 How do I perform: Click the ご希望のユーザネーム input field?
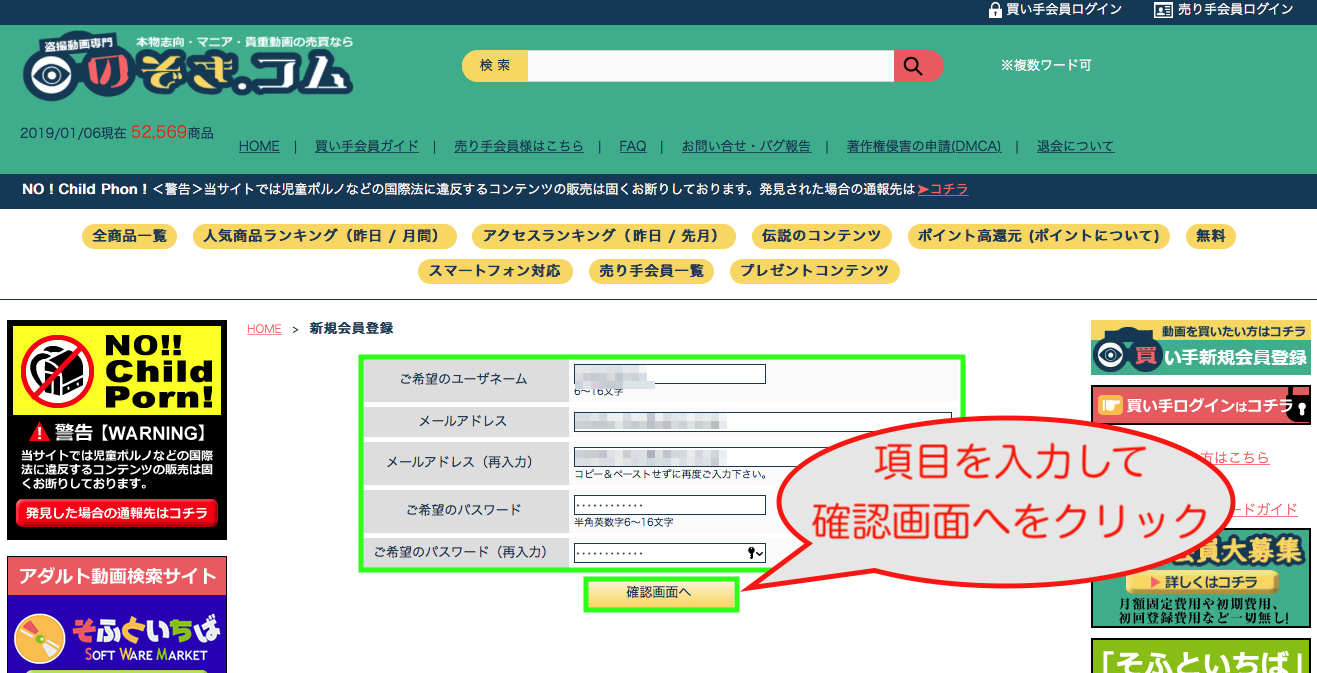(669, 374)
